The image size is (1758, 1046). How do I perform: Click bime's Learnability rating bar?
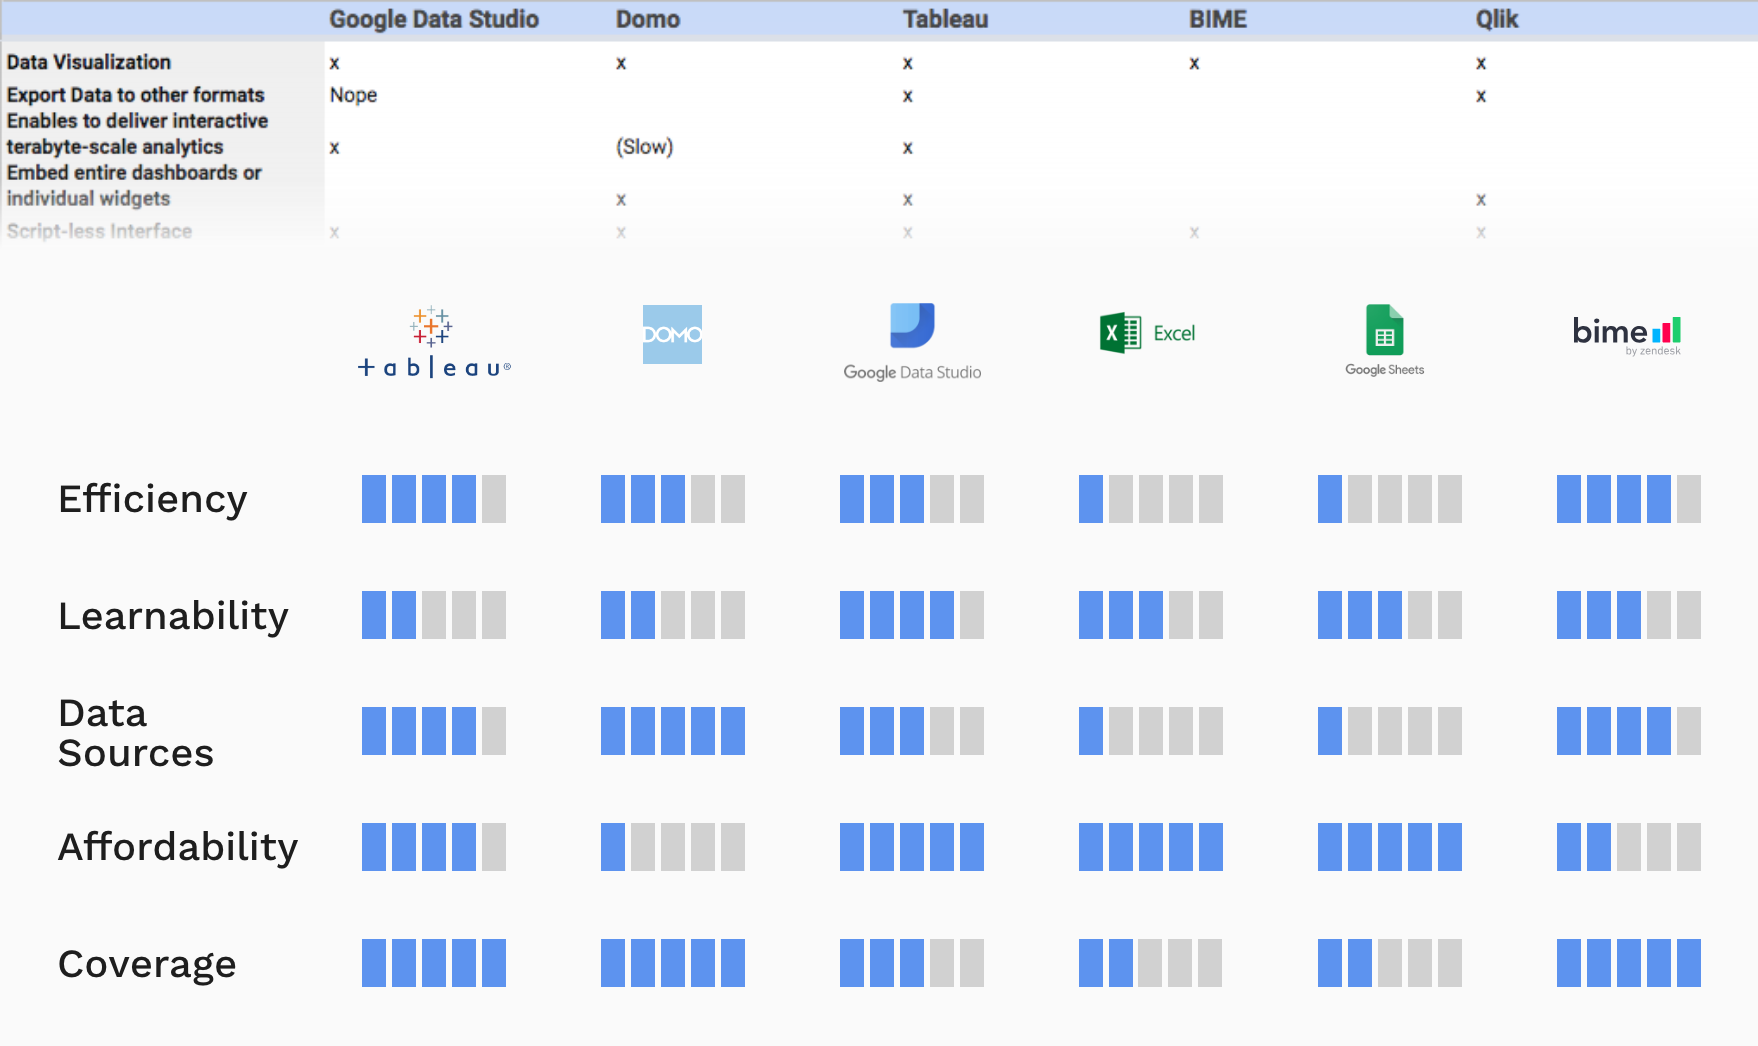point(1629,615)
